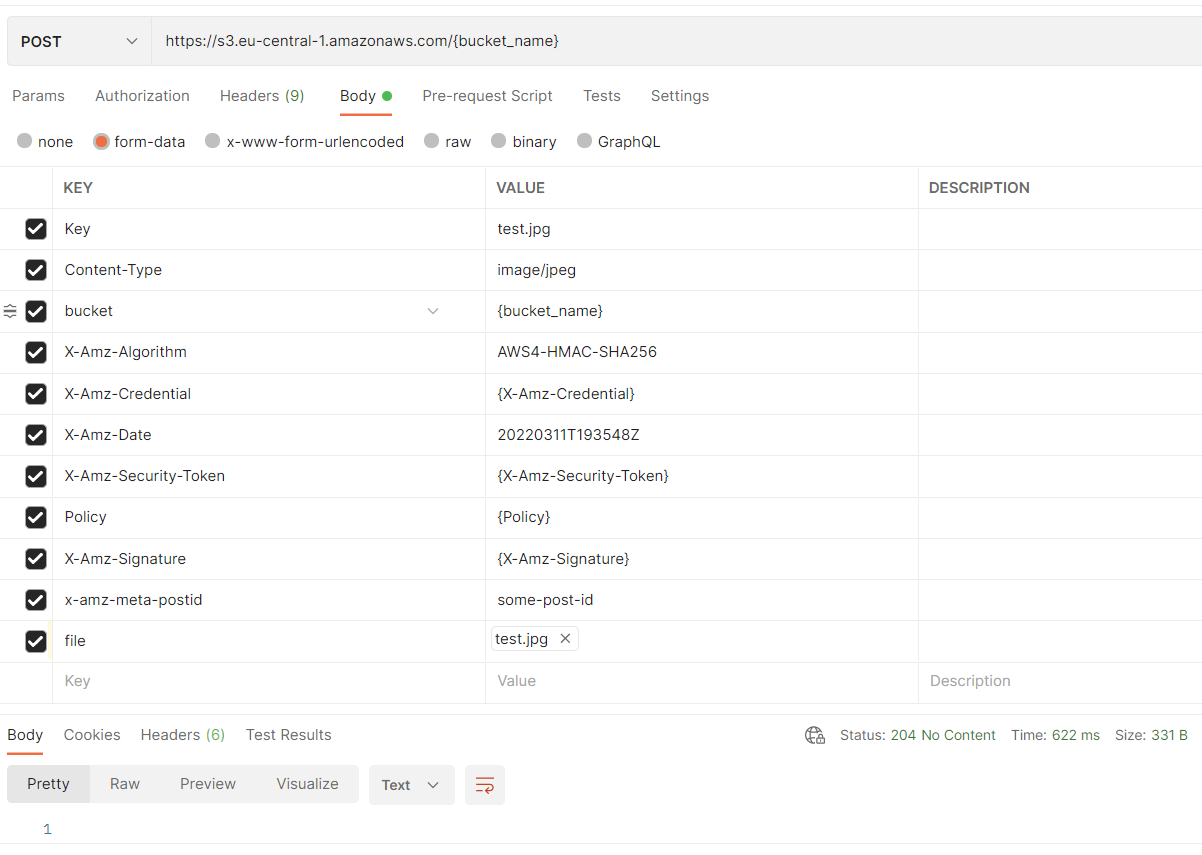The width and height of the screenshot is (1202, 855).
Task: Uncheck the file row checkbox
Action: click(36, 641)
